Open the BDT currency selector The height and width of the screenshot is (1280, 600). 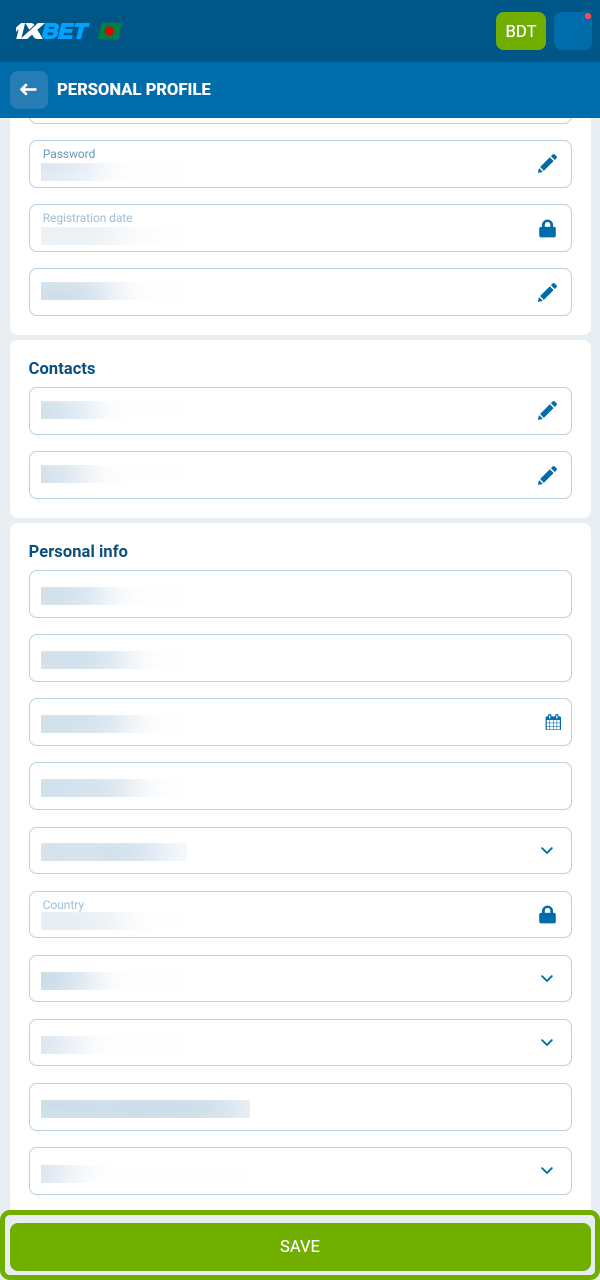coord(520,31)
